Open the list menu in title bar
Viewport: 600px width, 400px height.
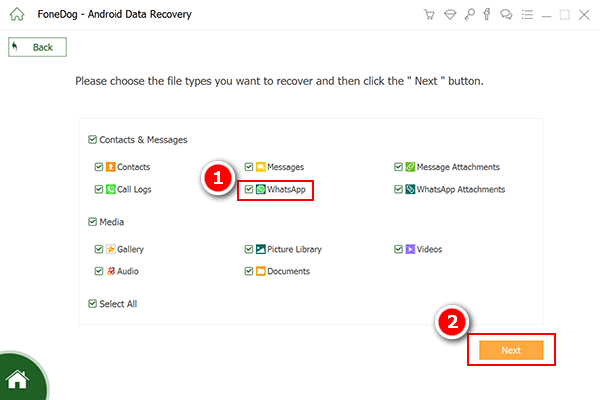(526, 15)
